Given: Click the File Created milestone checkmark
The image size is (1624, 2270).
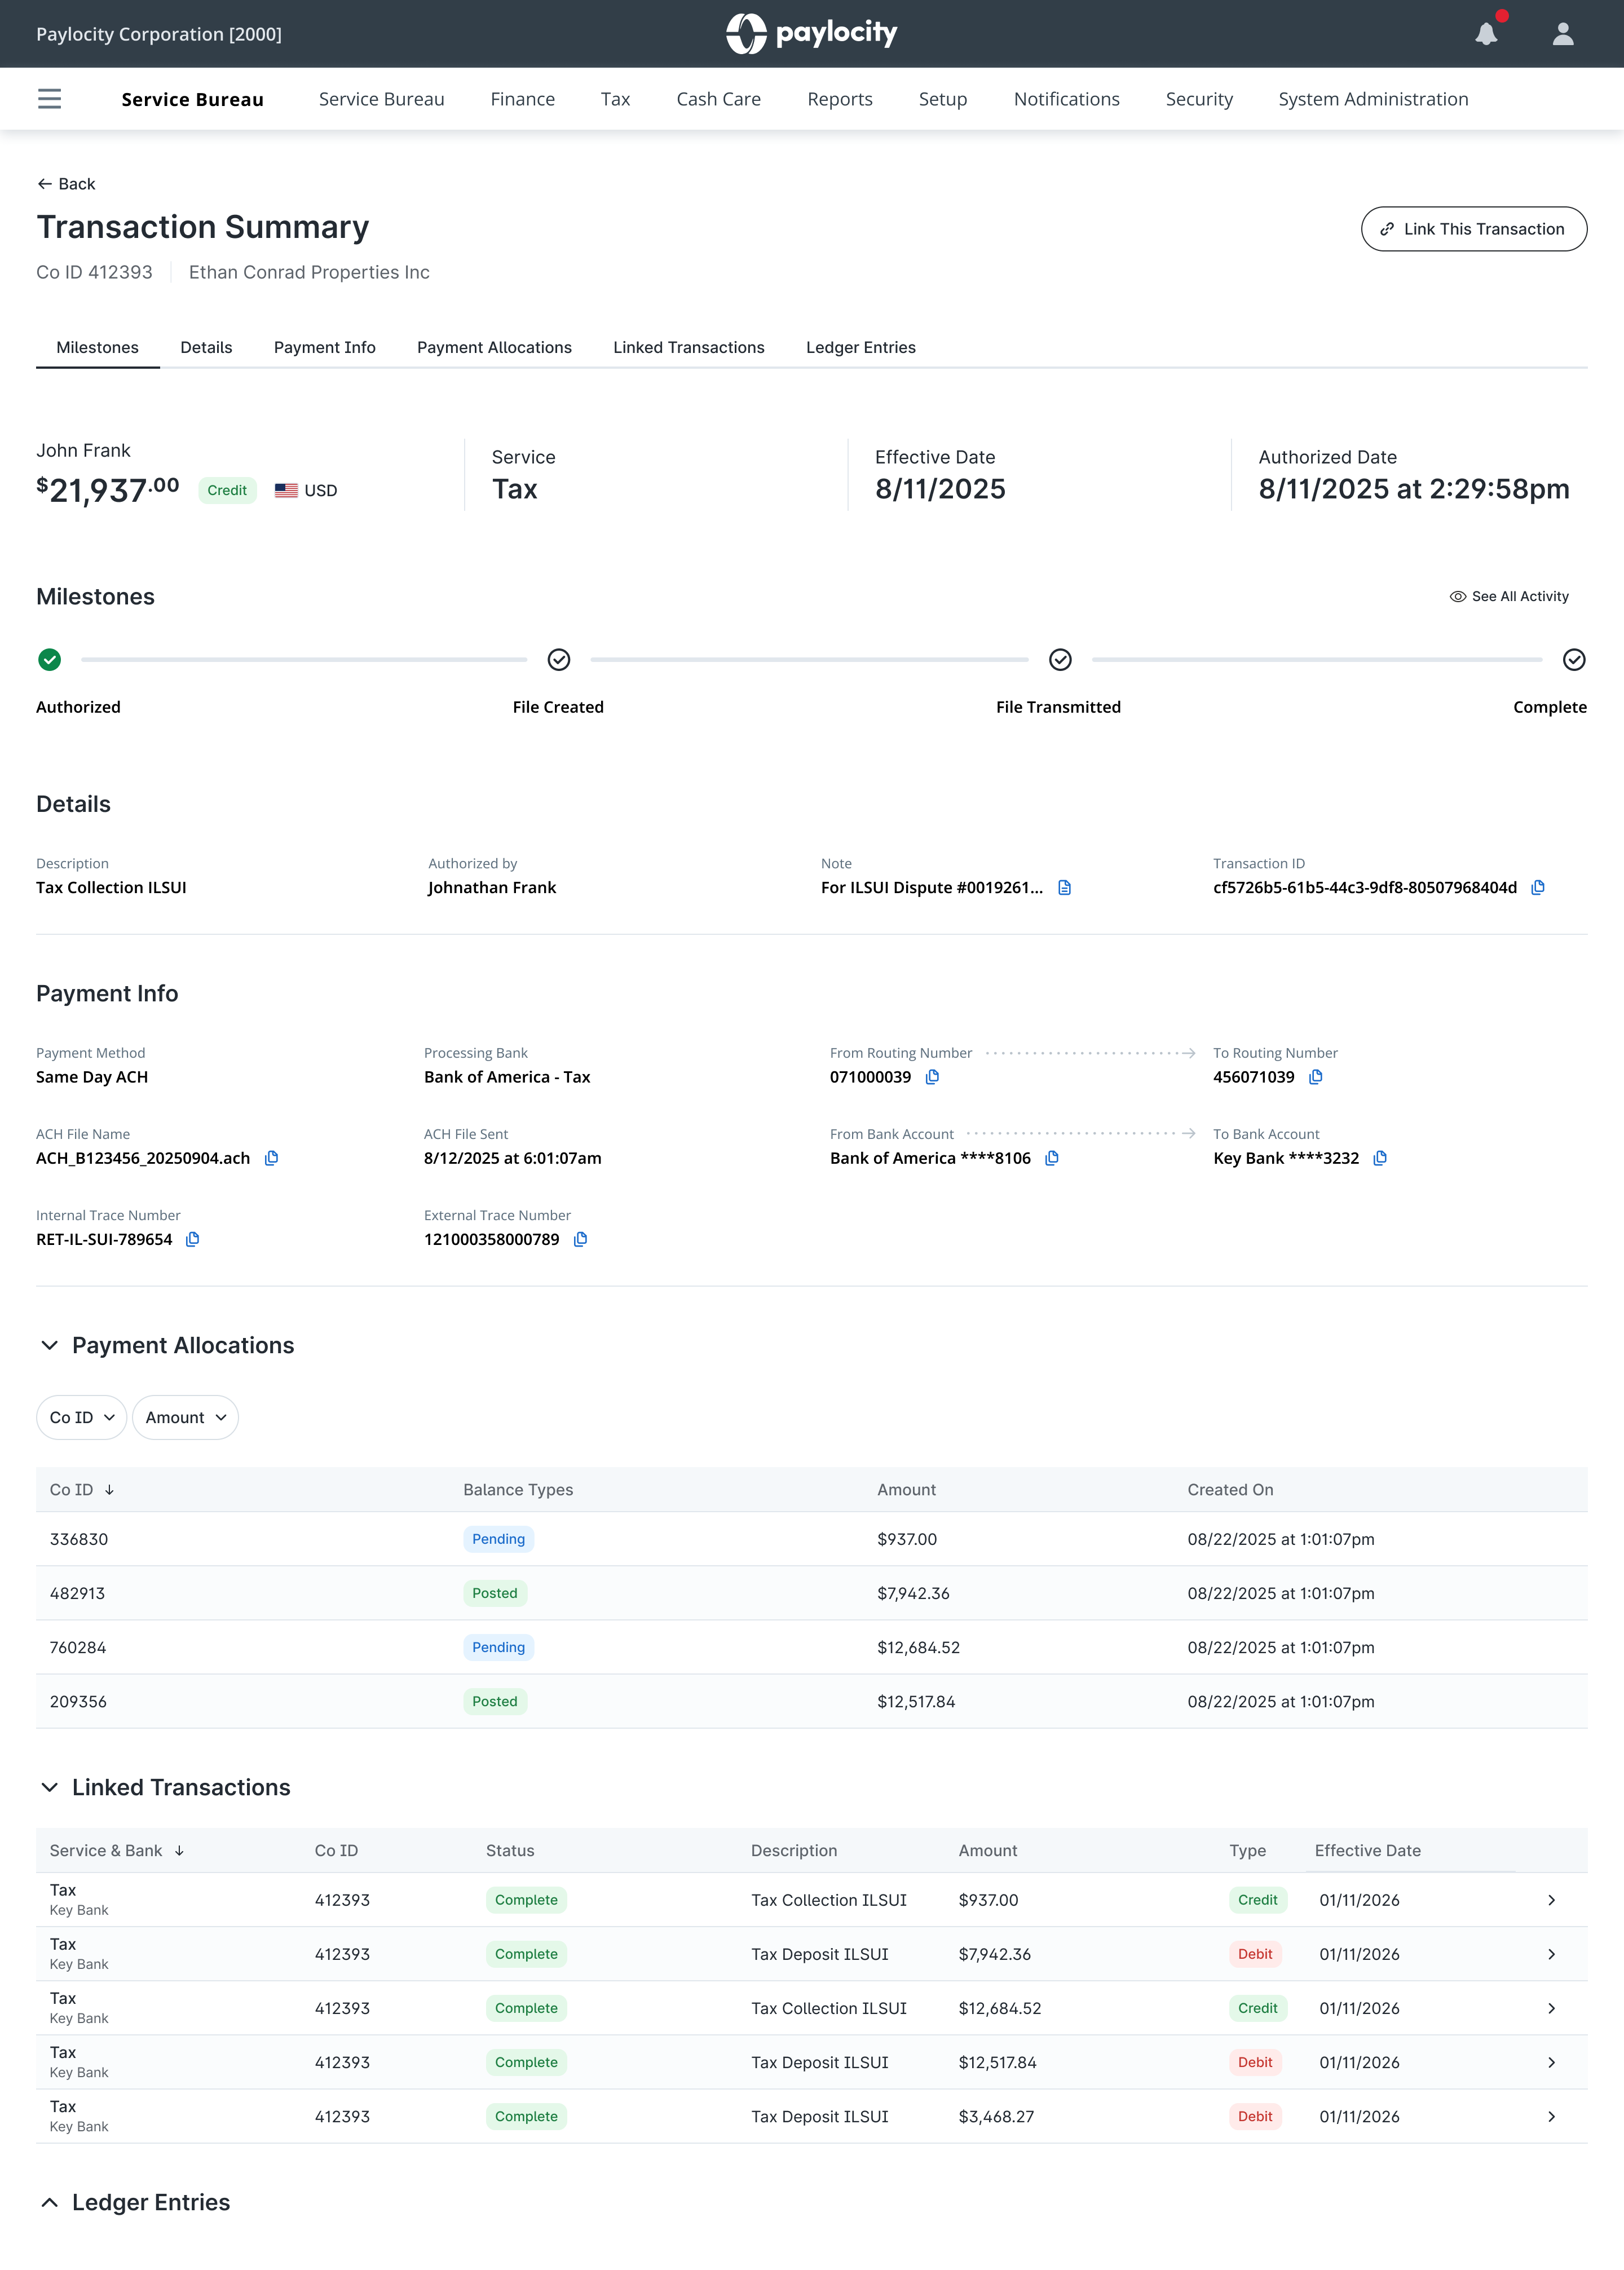Looking at the screenshot, I should coord(559,660).
